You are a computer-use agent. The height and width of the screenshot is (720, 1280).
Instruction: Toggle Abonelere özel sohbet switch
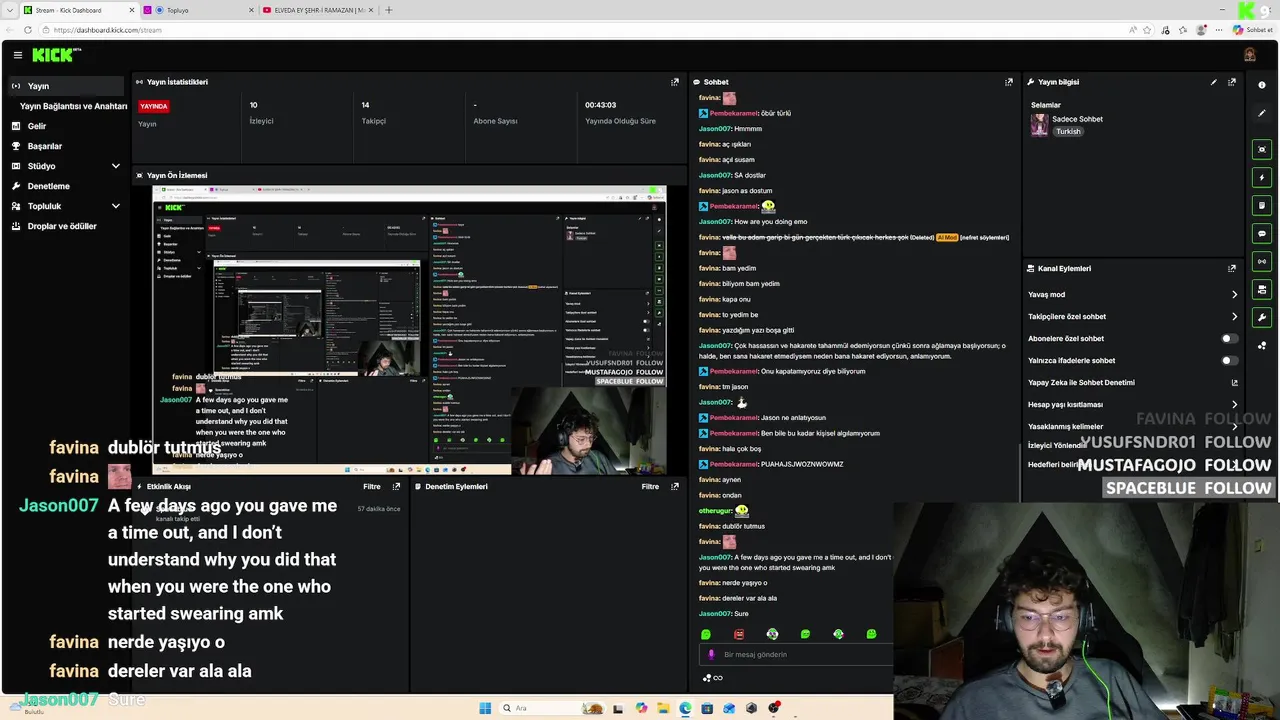[1230, 338]
